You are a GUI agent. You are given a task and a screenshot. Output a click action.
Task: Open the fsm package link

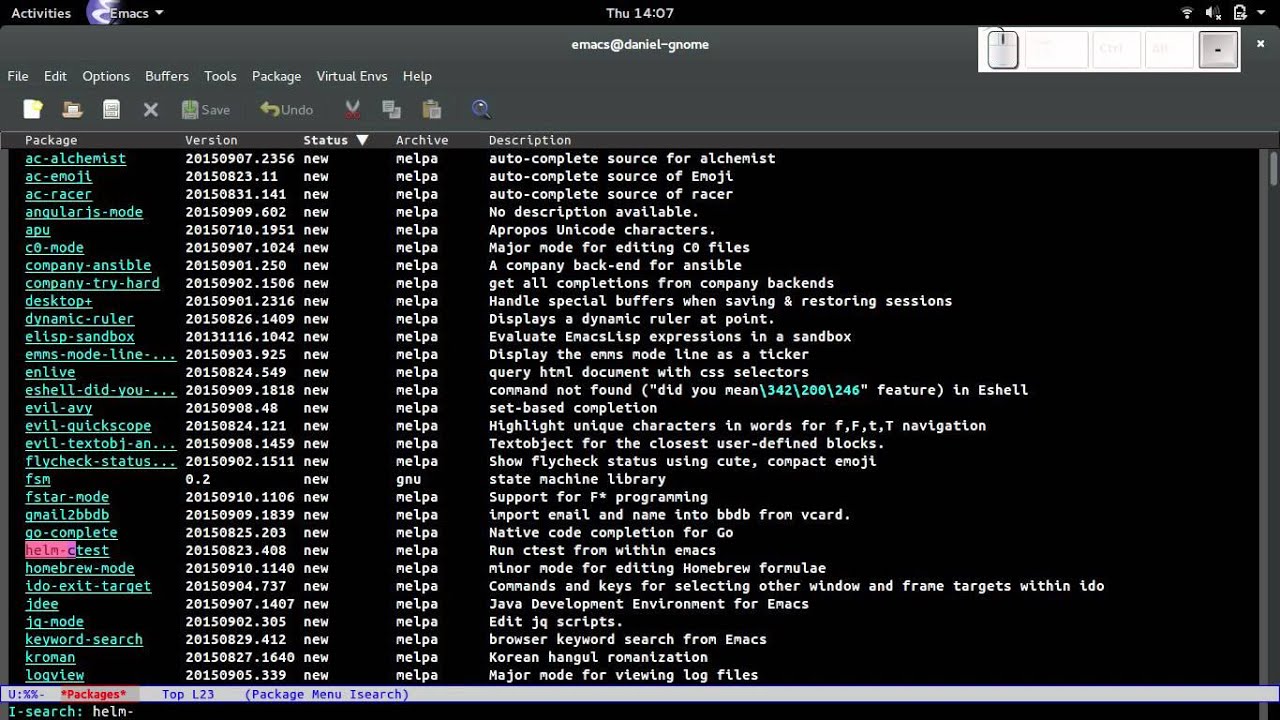tap(37, 479)
